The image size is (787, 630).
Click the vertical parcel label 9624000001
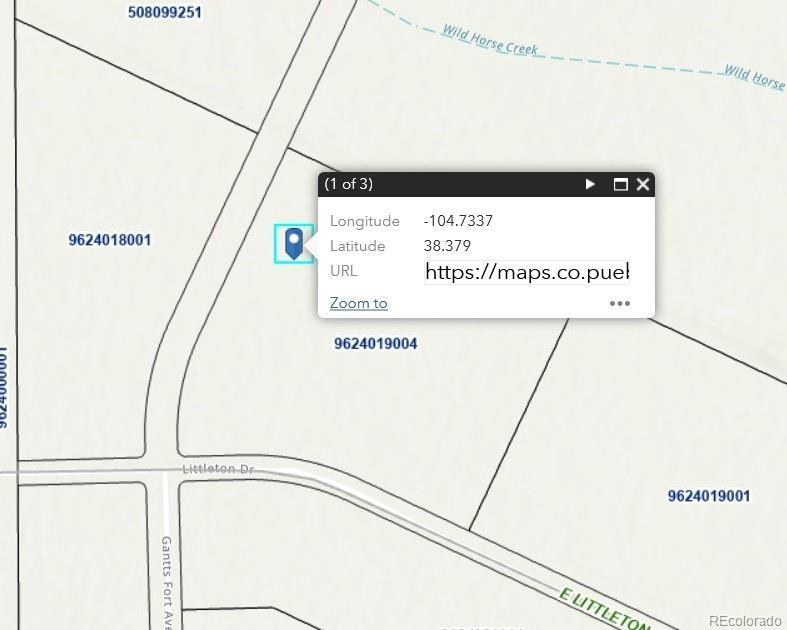click(x=3, y=387)
